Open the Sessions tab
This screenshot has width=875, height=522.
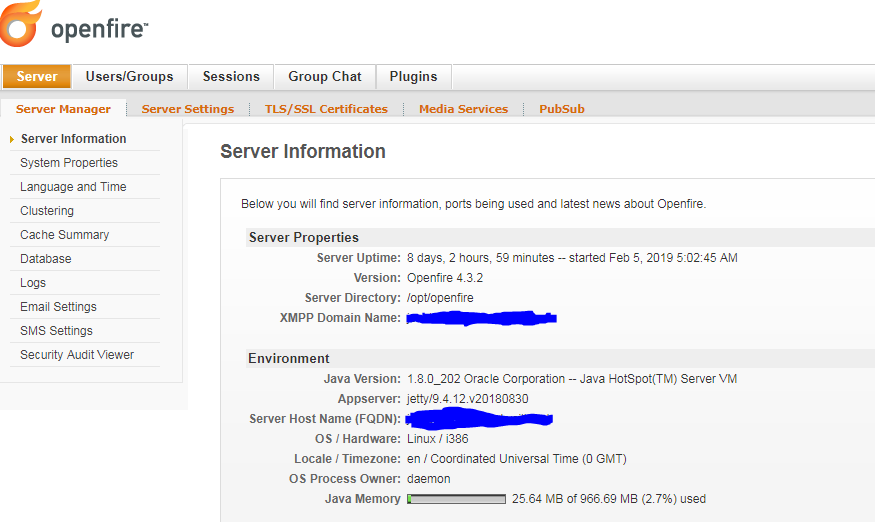pyautogui.click(x=231, y=76)
